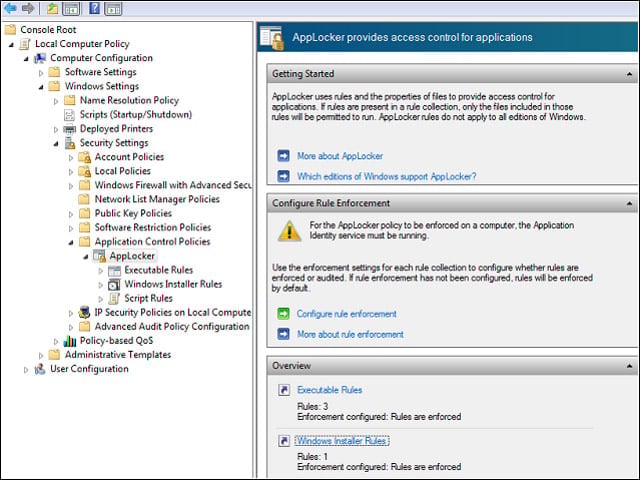
Task: Click the Deployed Printers printer icon
Action: pos(70,129)
